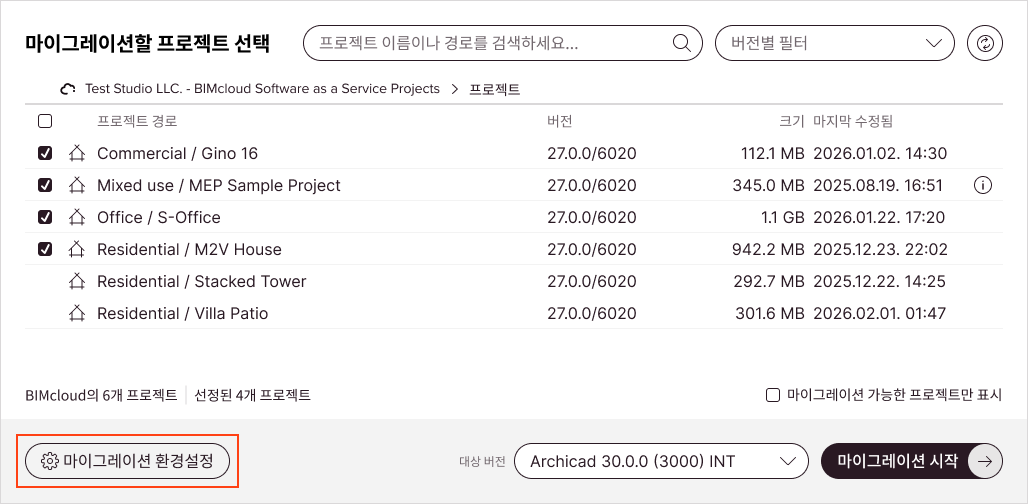Focus the project name search field
Viewport: 1028px width, 504px height.
(x=502, y=43)
